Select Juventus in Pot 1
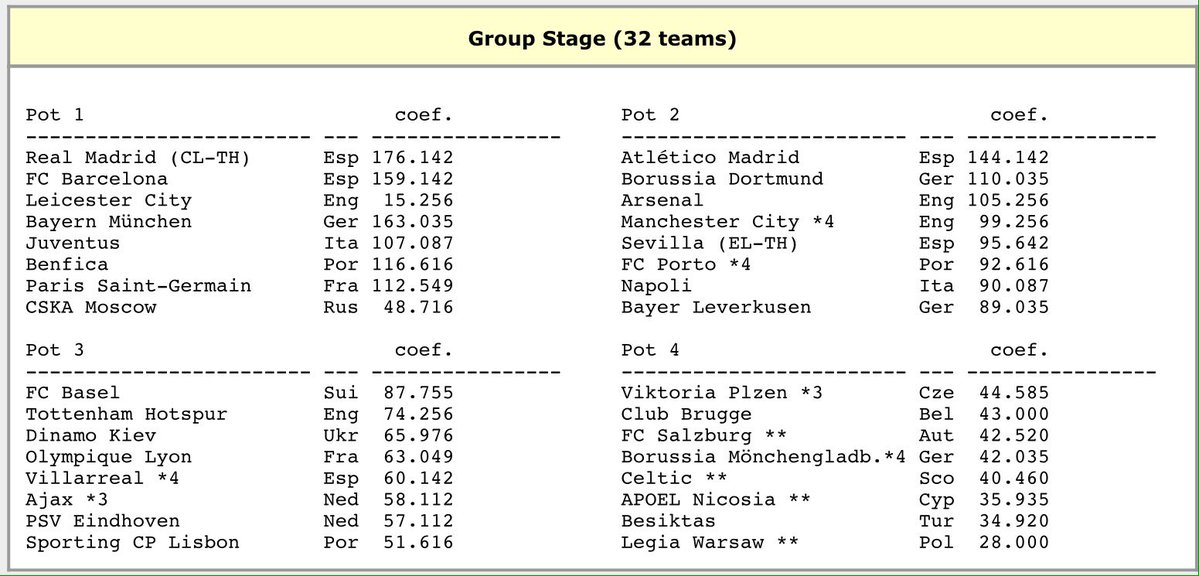The width and height of the screenshot is (1199, 576). pyautogui.click(x=73, y=243)
